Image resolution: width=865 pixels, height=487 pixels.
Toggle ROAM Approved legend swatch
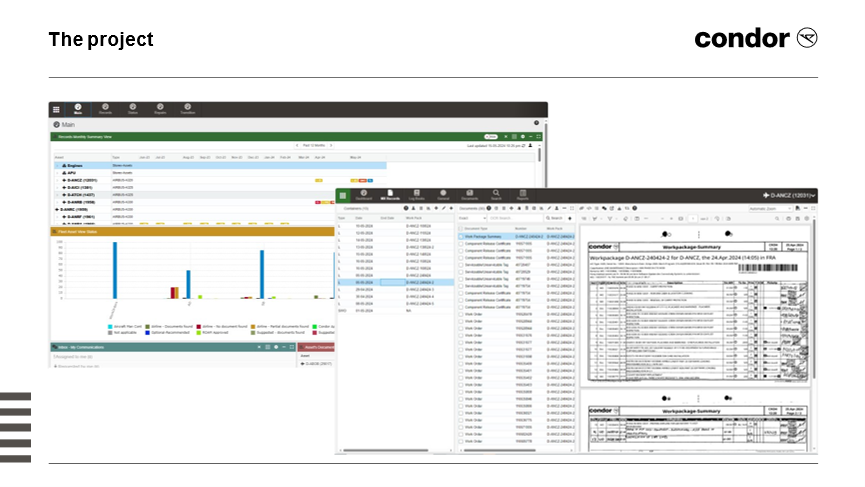[199, 333]
